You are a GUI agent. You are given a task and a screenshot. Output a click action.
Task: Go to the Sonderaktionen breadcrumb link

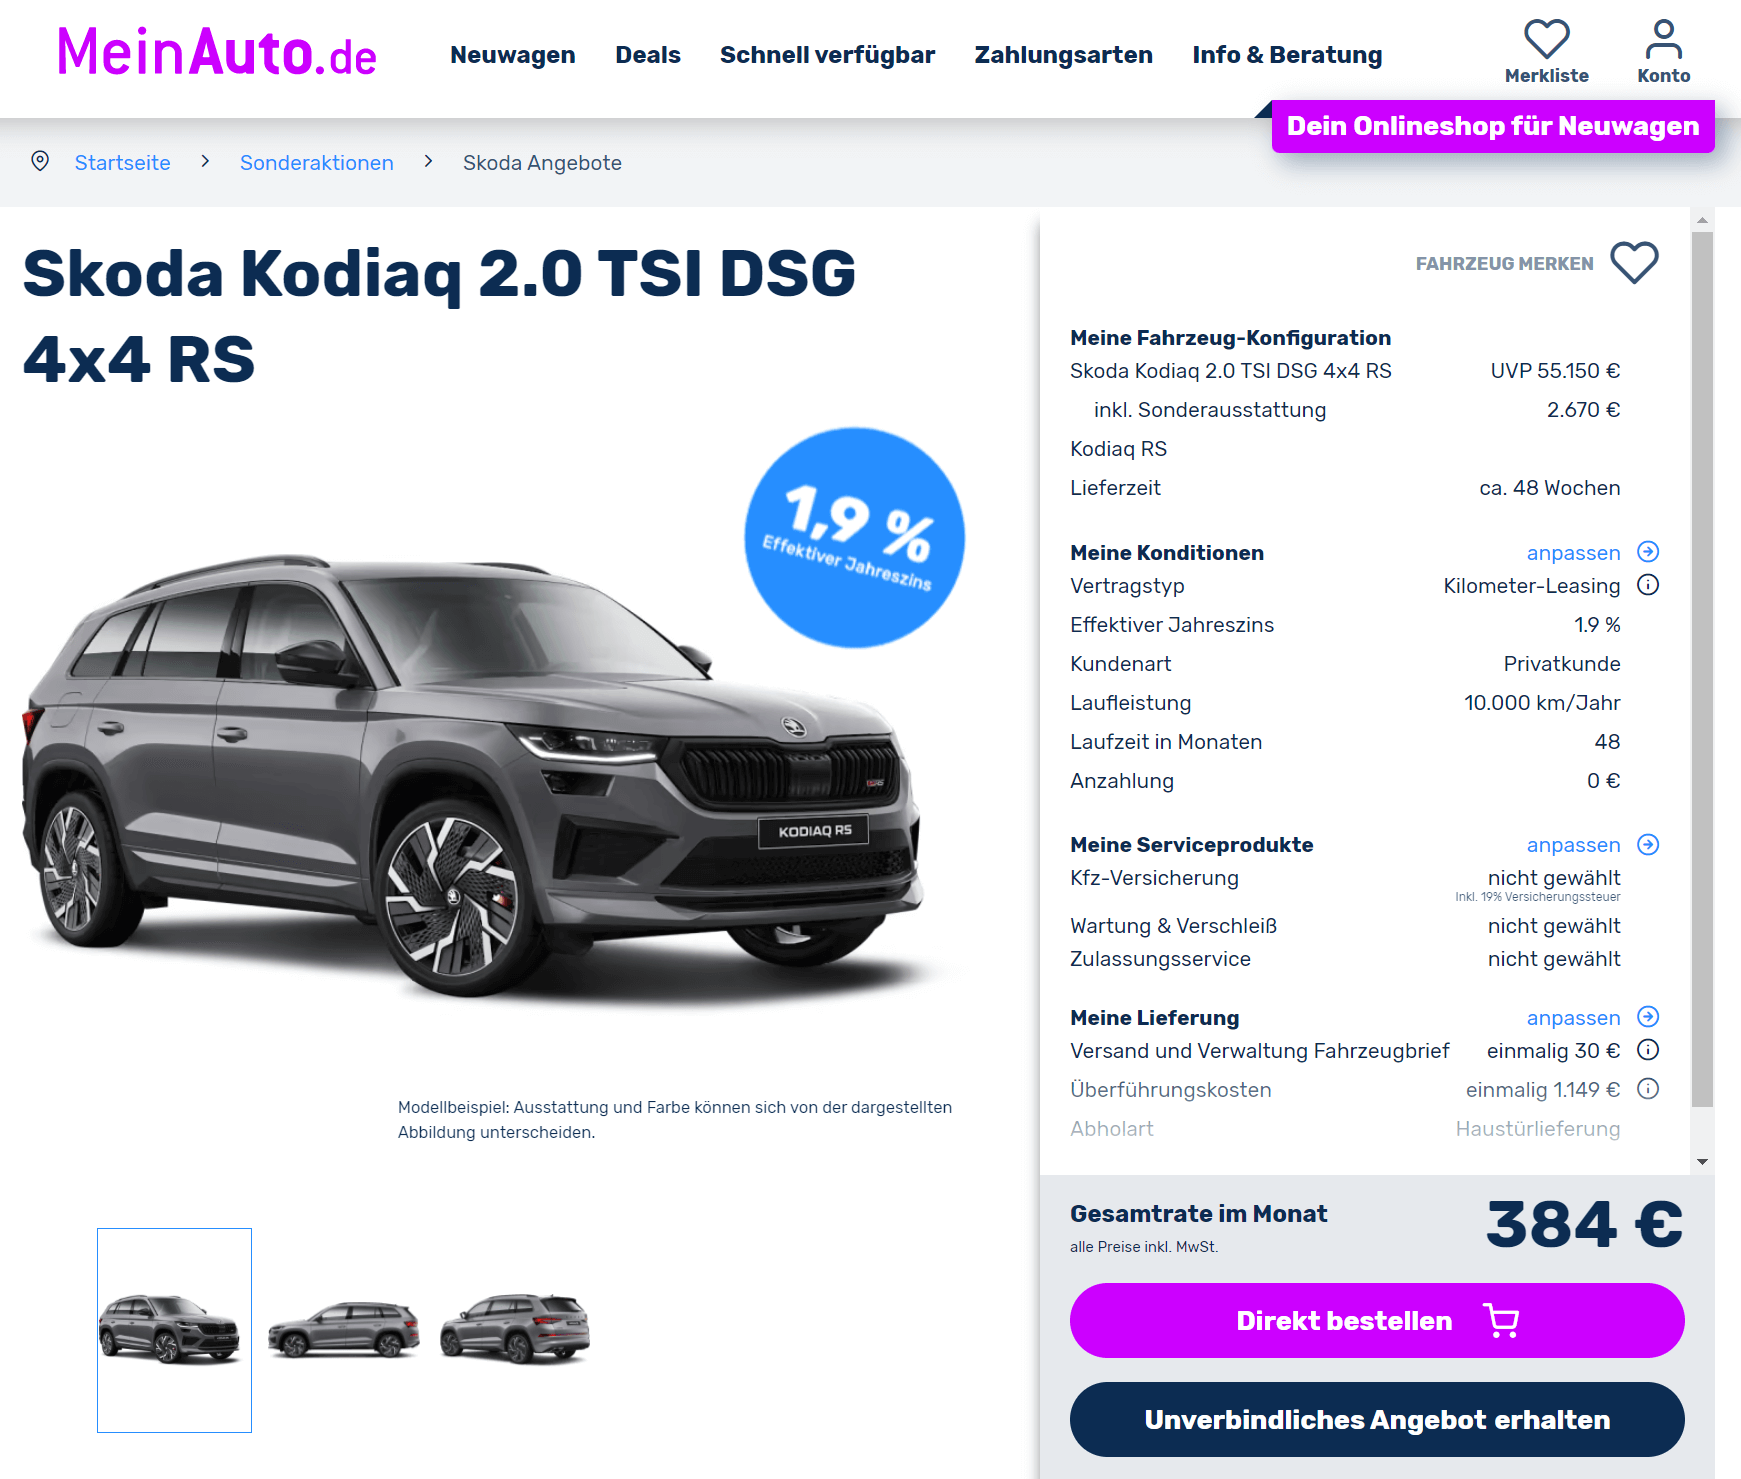317,163
